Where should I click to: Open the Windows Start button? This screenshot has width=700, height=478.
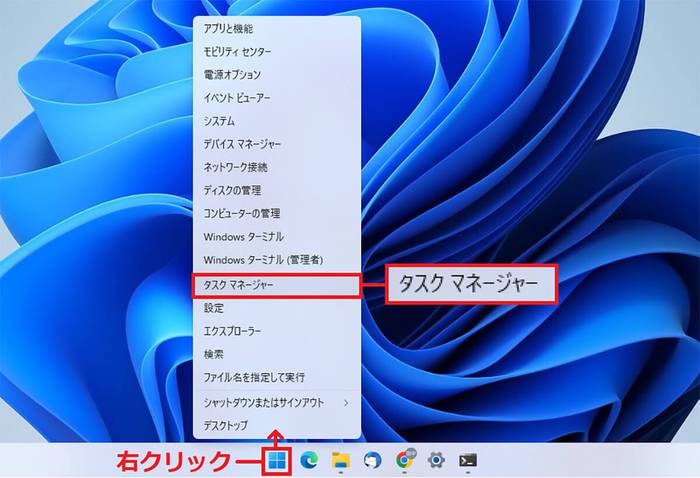[277, 460]
